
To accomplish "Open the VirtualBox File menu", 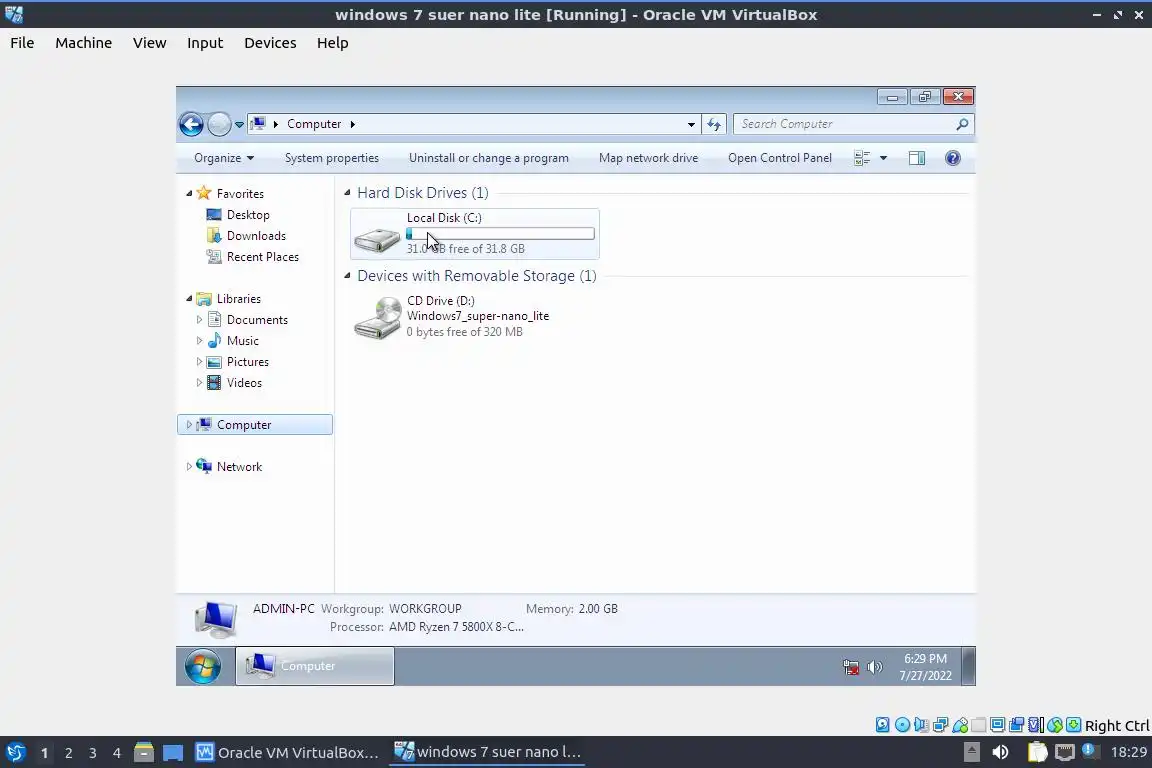I will pos(22,43).
